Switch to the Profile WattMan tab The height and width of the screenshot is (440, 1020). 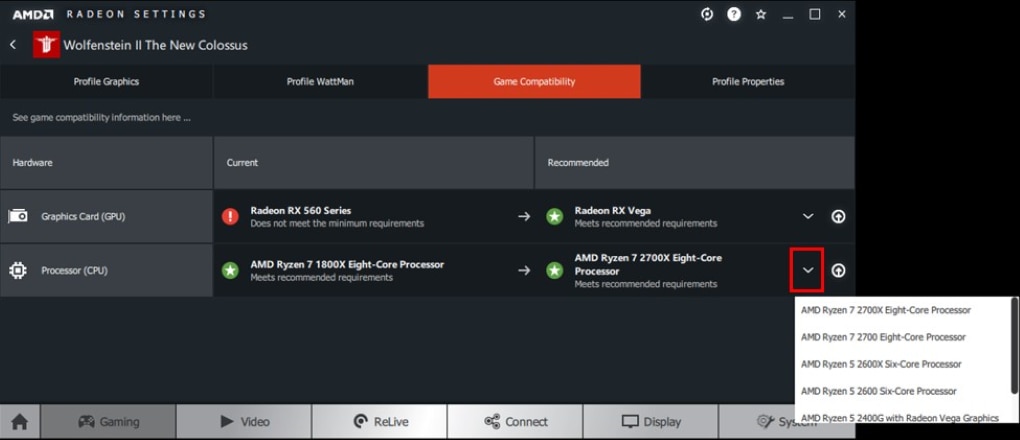pyautogui.click(x=320, y=81)
